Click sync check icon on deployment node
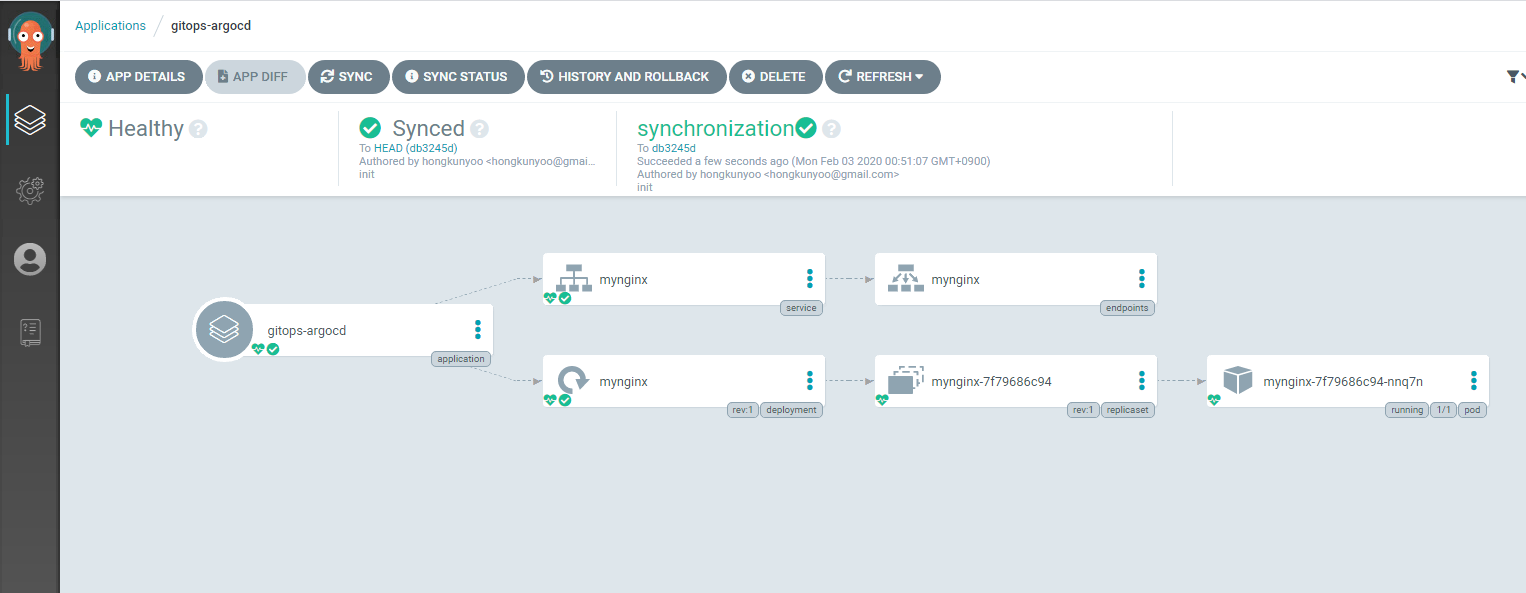Image resolution: width=1526 pixels, height=593 pixels. tap(565, 400)
